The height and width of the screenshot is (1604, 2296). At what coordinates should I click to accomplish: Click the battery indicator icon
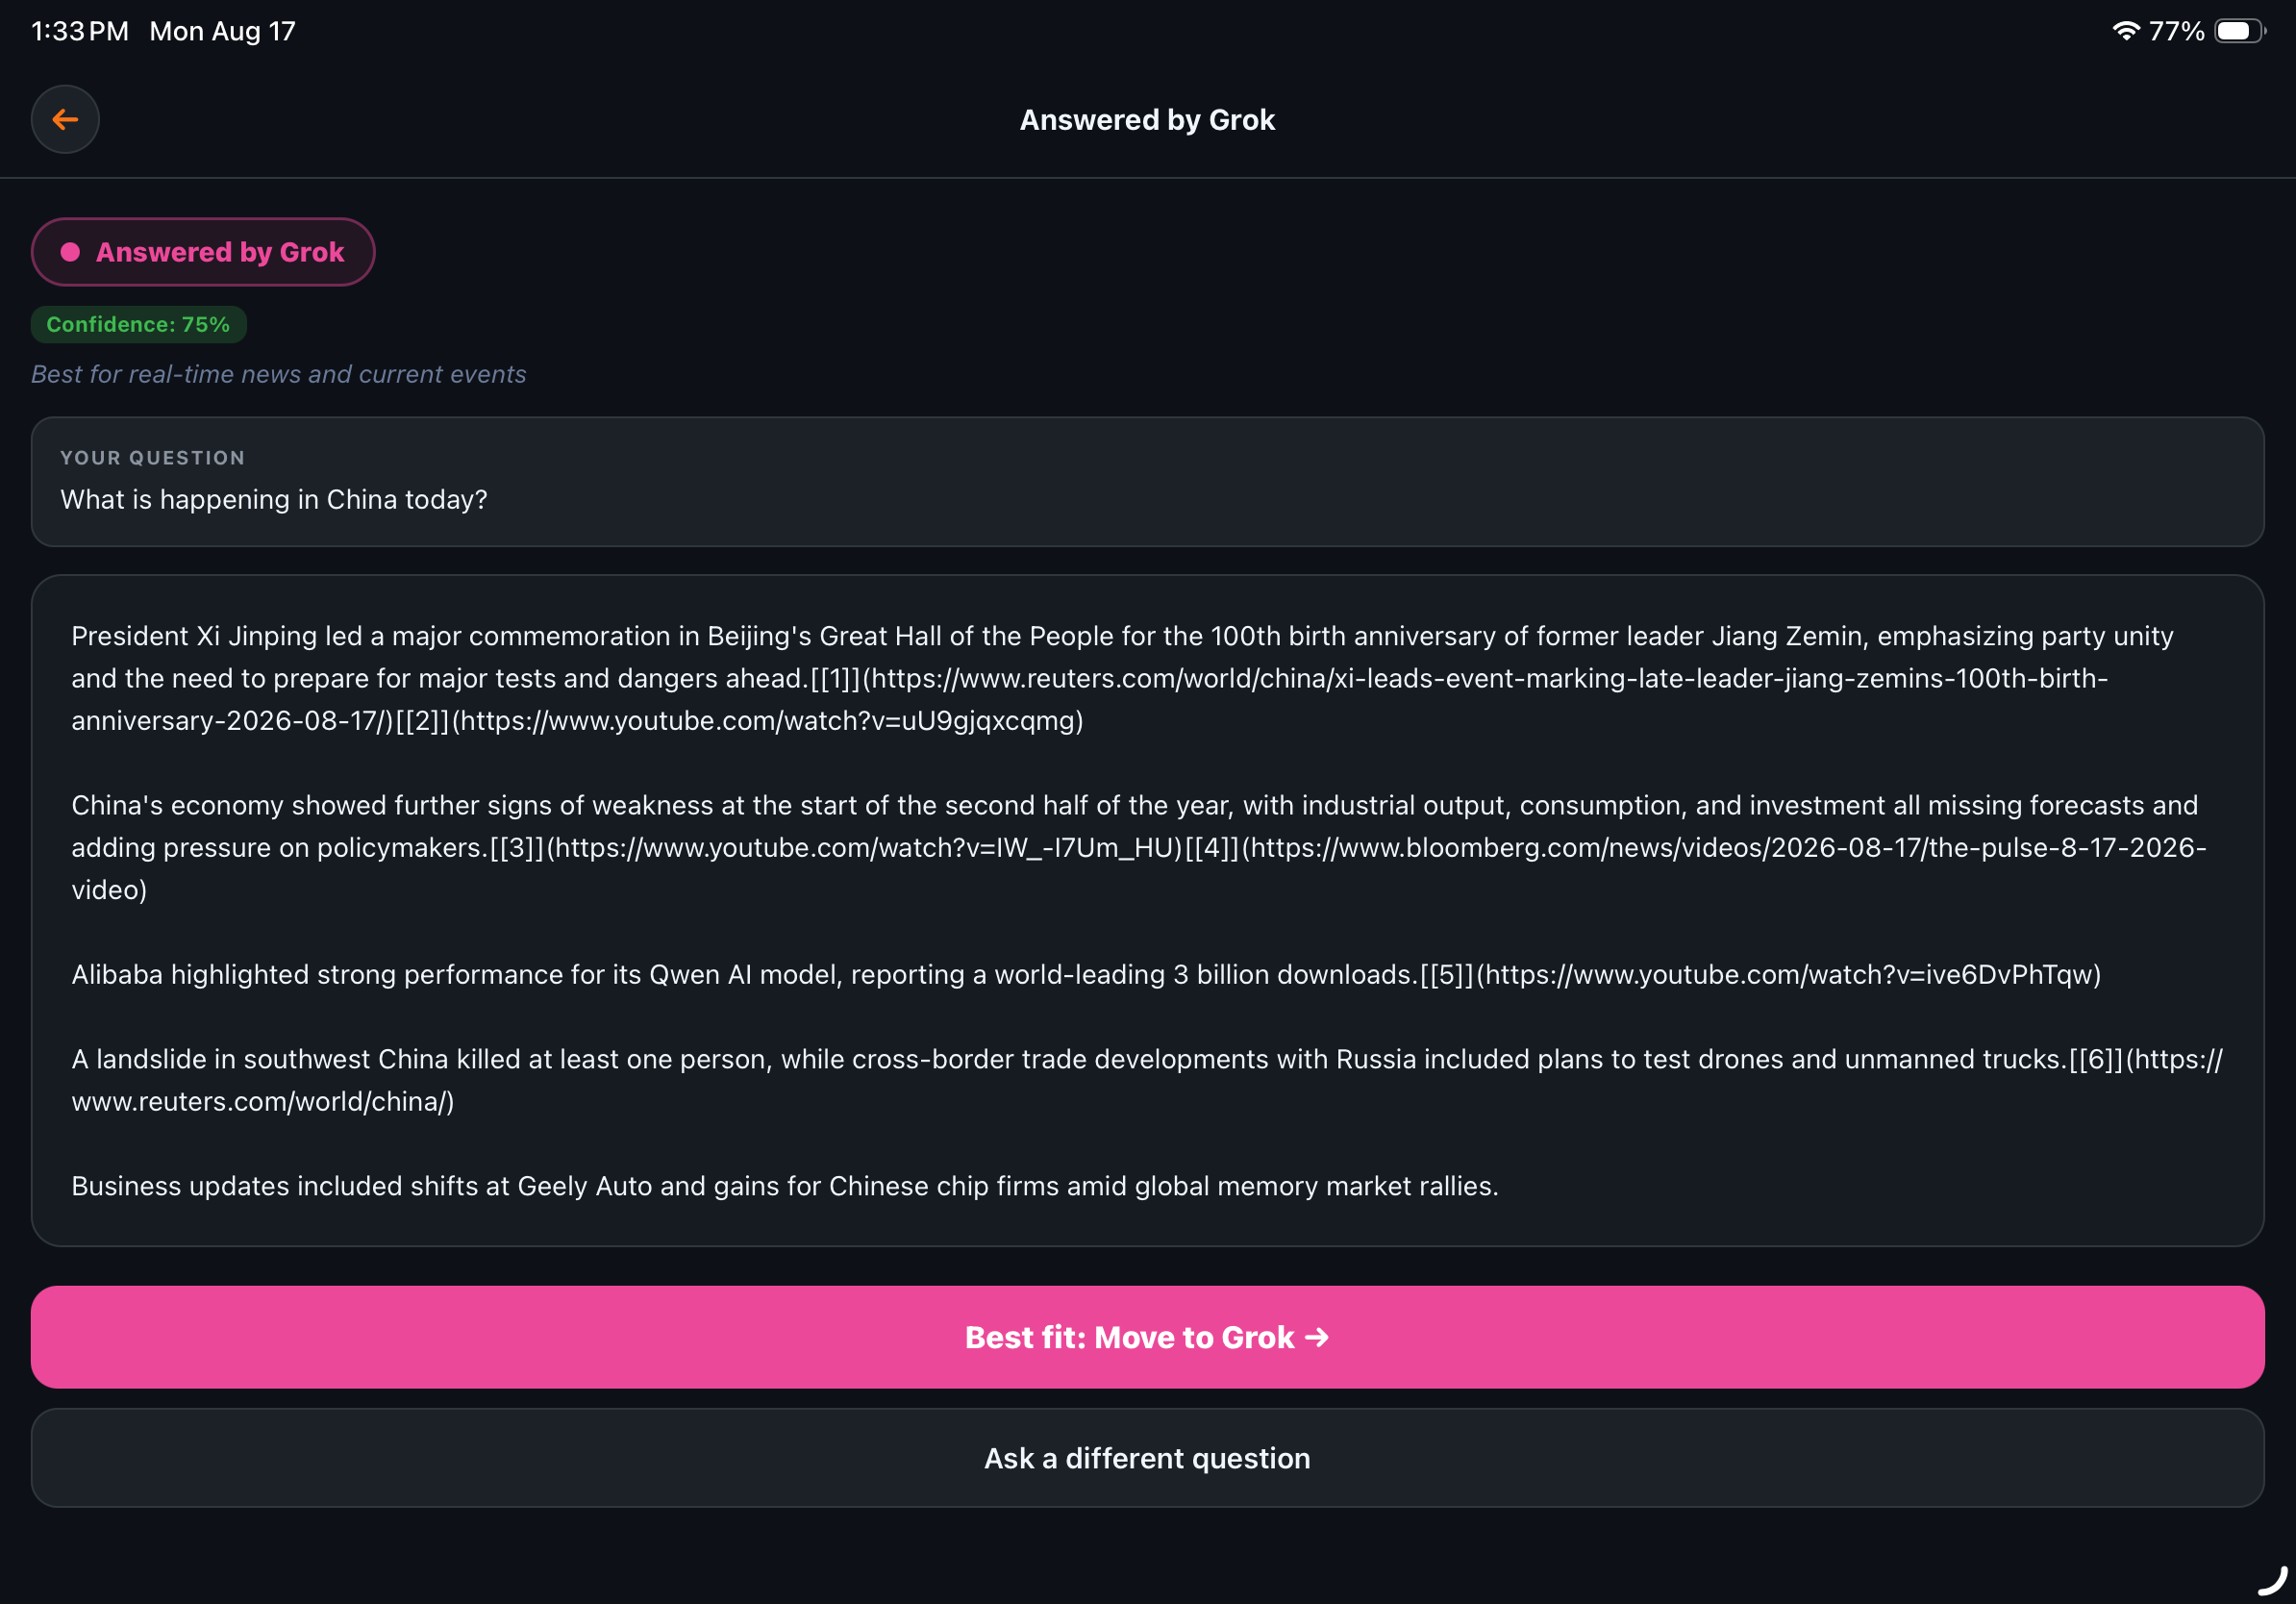click(2240, 31)
